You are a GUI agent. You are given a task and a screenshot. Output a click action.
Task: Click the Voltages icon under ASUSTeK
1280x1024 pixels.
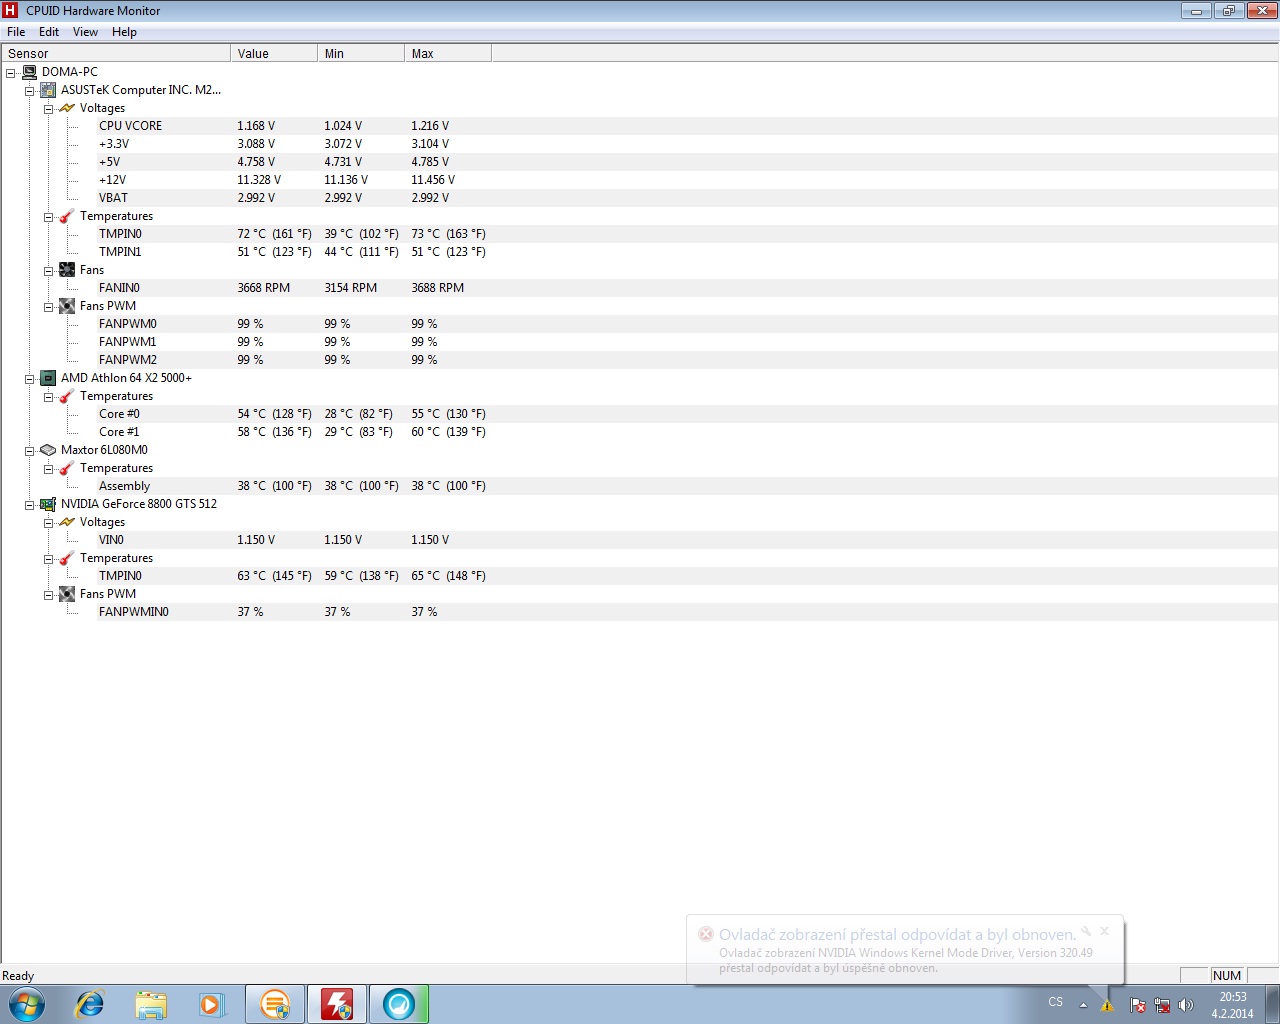click(67, 108)
